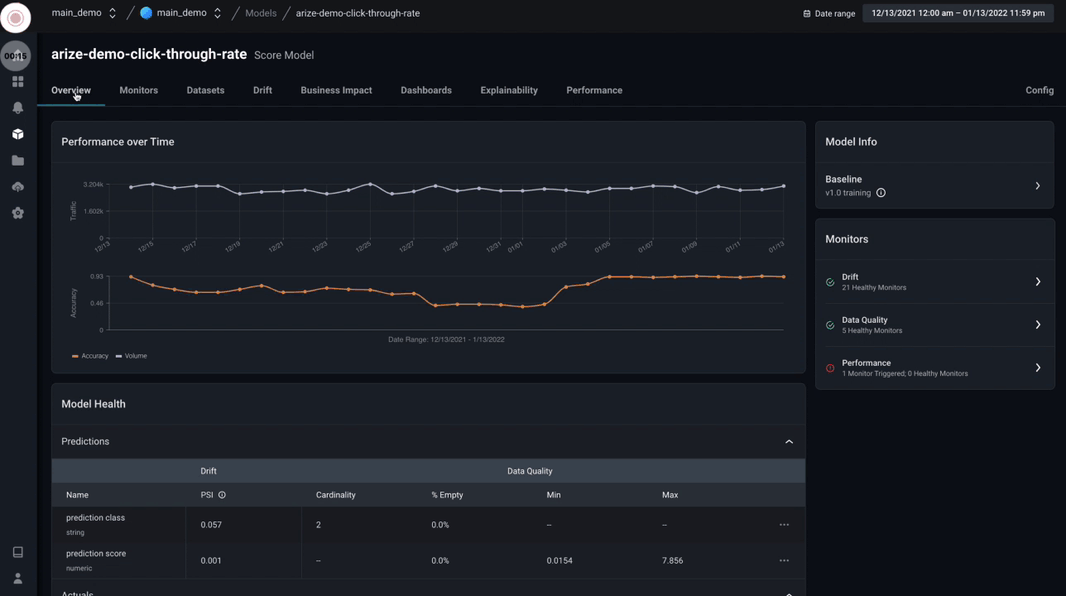Click the Min value 0.0154
The image size is (1066, 596).
pos(560,561)
